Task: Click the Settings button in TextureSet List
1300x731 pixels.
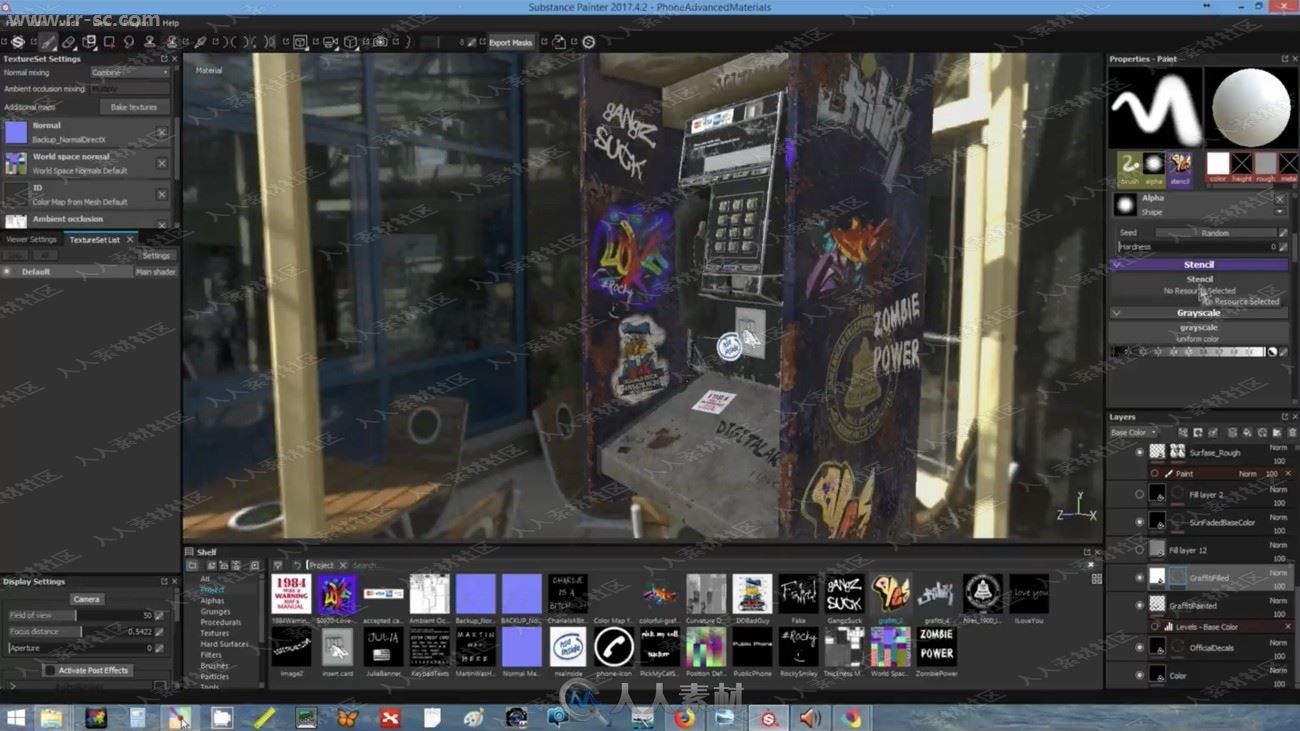Action: 156,256
